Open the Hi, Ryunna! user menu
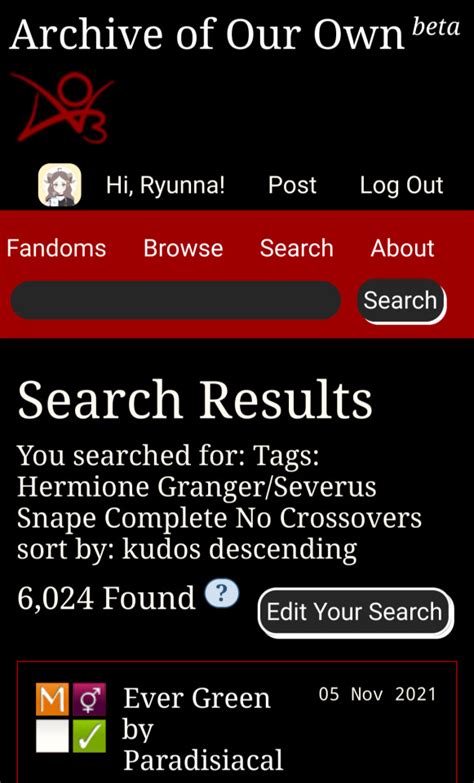The image size is (474, 783). [x=165, y=185]
